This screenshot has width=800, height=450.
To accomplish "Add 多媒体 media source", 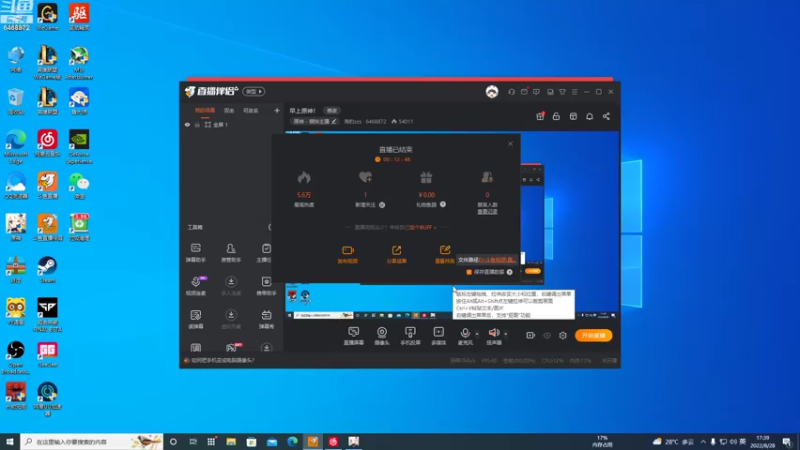I will coord(438,336).
